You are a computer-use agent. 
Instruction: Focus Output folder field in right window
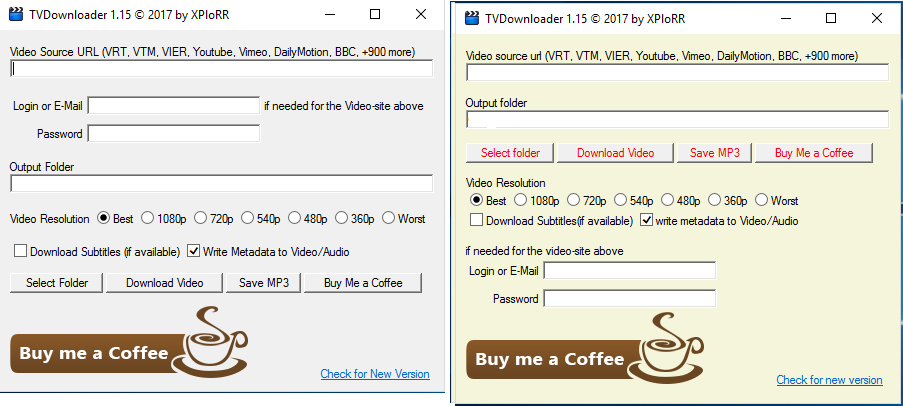(x=677, y=120)
